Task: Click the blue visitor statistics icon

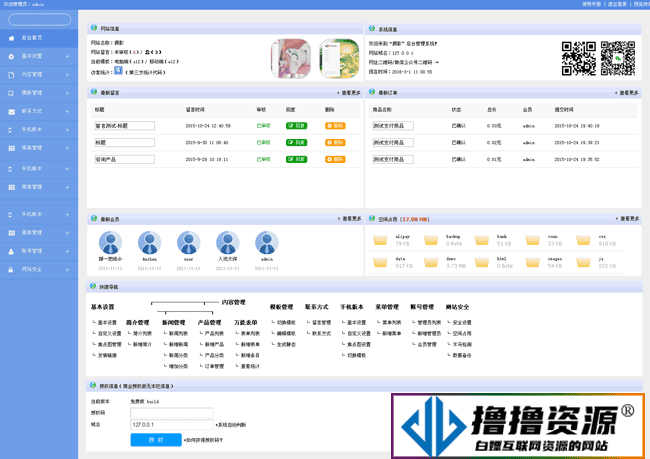Action: pos(118,70)
